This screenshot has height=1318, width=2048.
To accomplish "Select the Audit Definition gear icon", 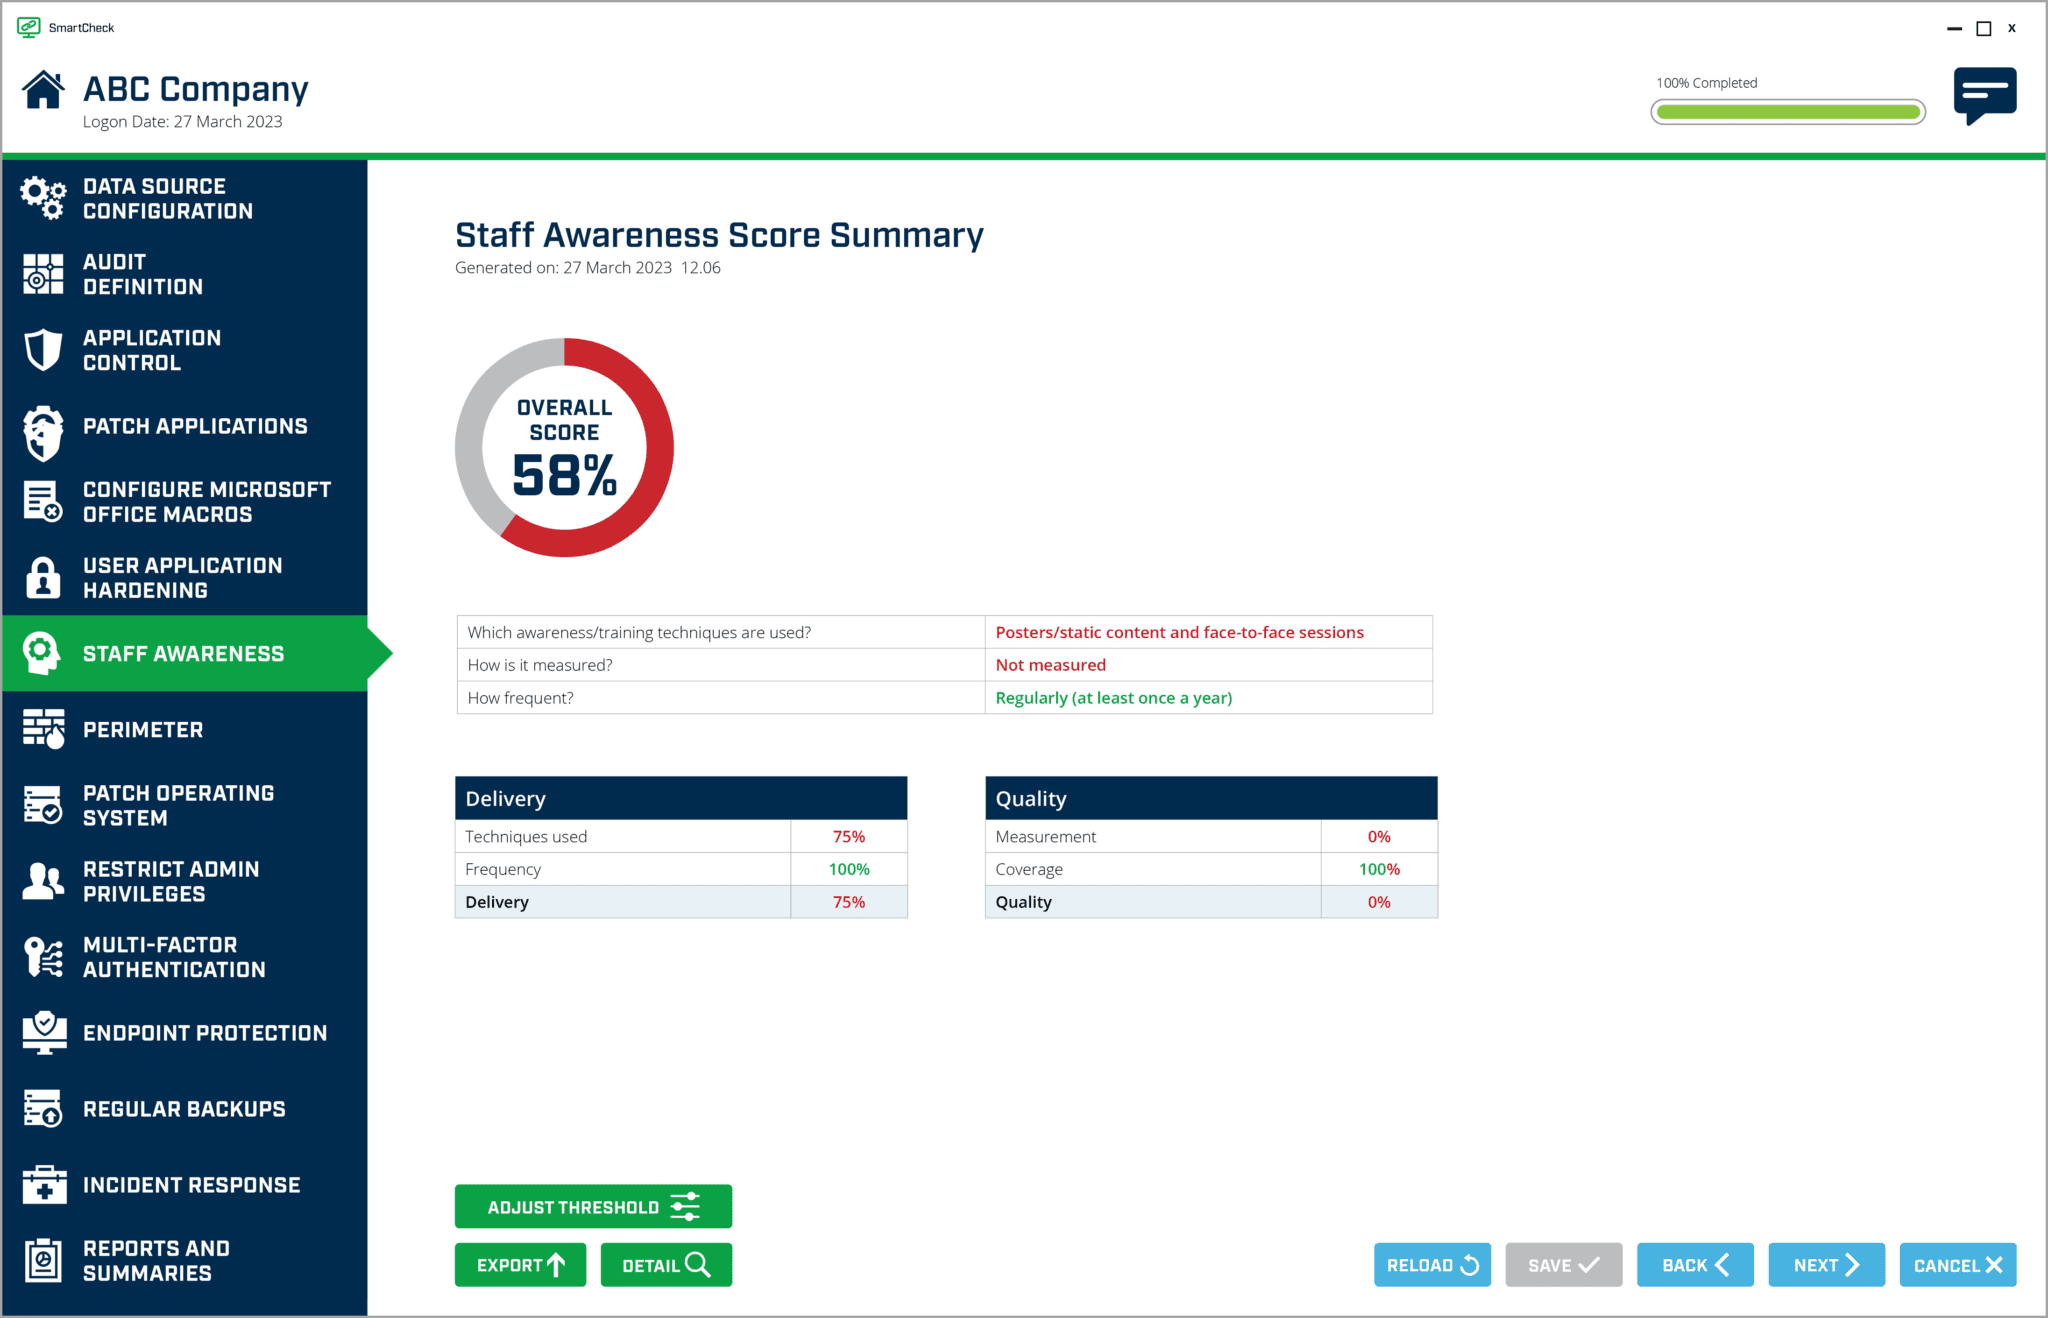I will 43,273.
